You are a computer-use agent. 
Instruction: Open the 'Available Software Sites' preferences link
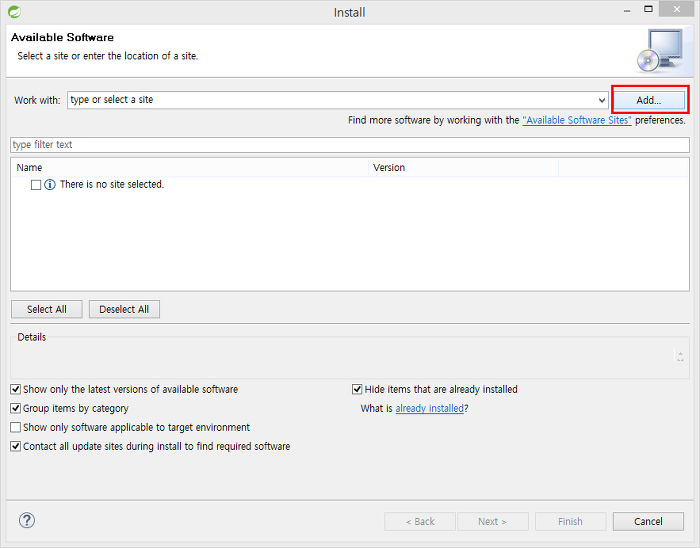point(577,120)
